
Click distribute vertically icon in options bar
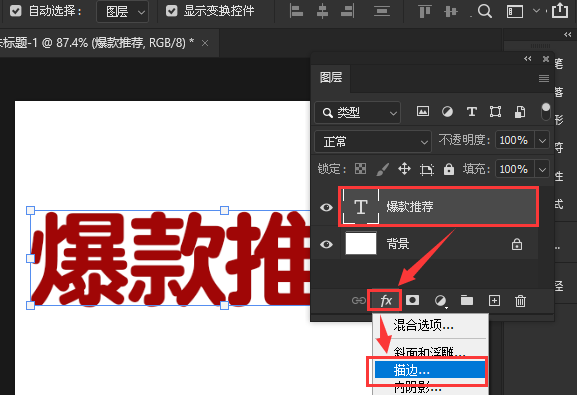coord(382,11)
